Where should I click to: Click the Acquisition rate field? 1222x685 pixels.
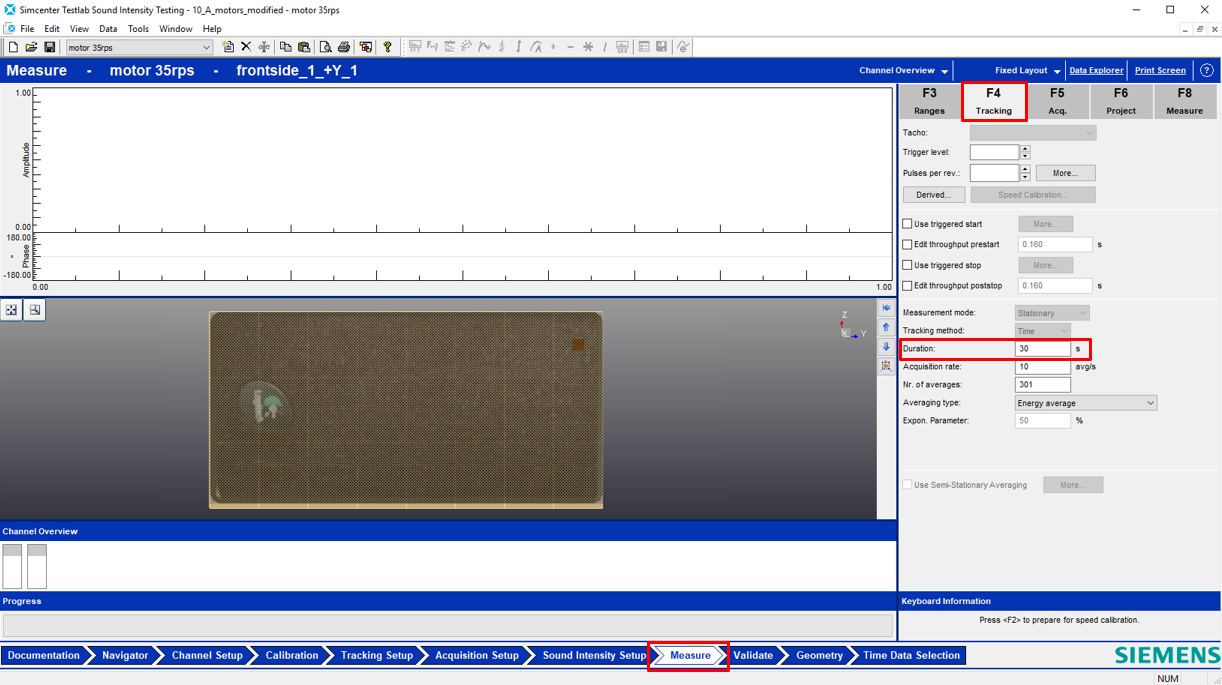(x=1043, y=367)
